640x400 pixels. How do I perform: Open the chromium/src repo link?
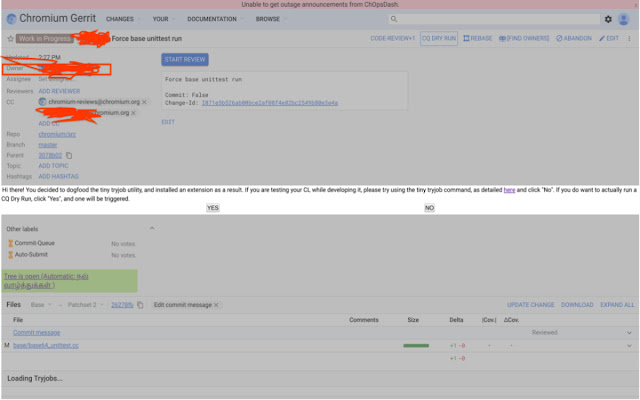point(57,134)
